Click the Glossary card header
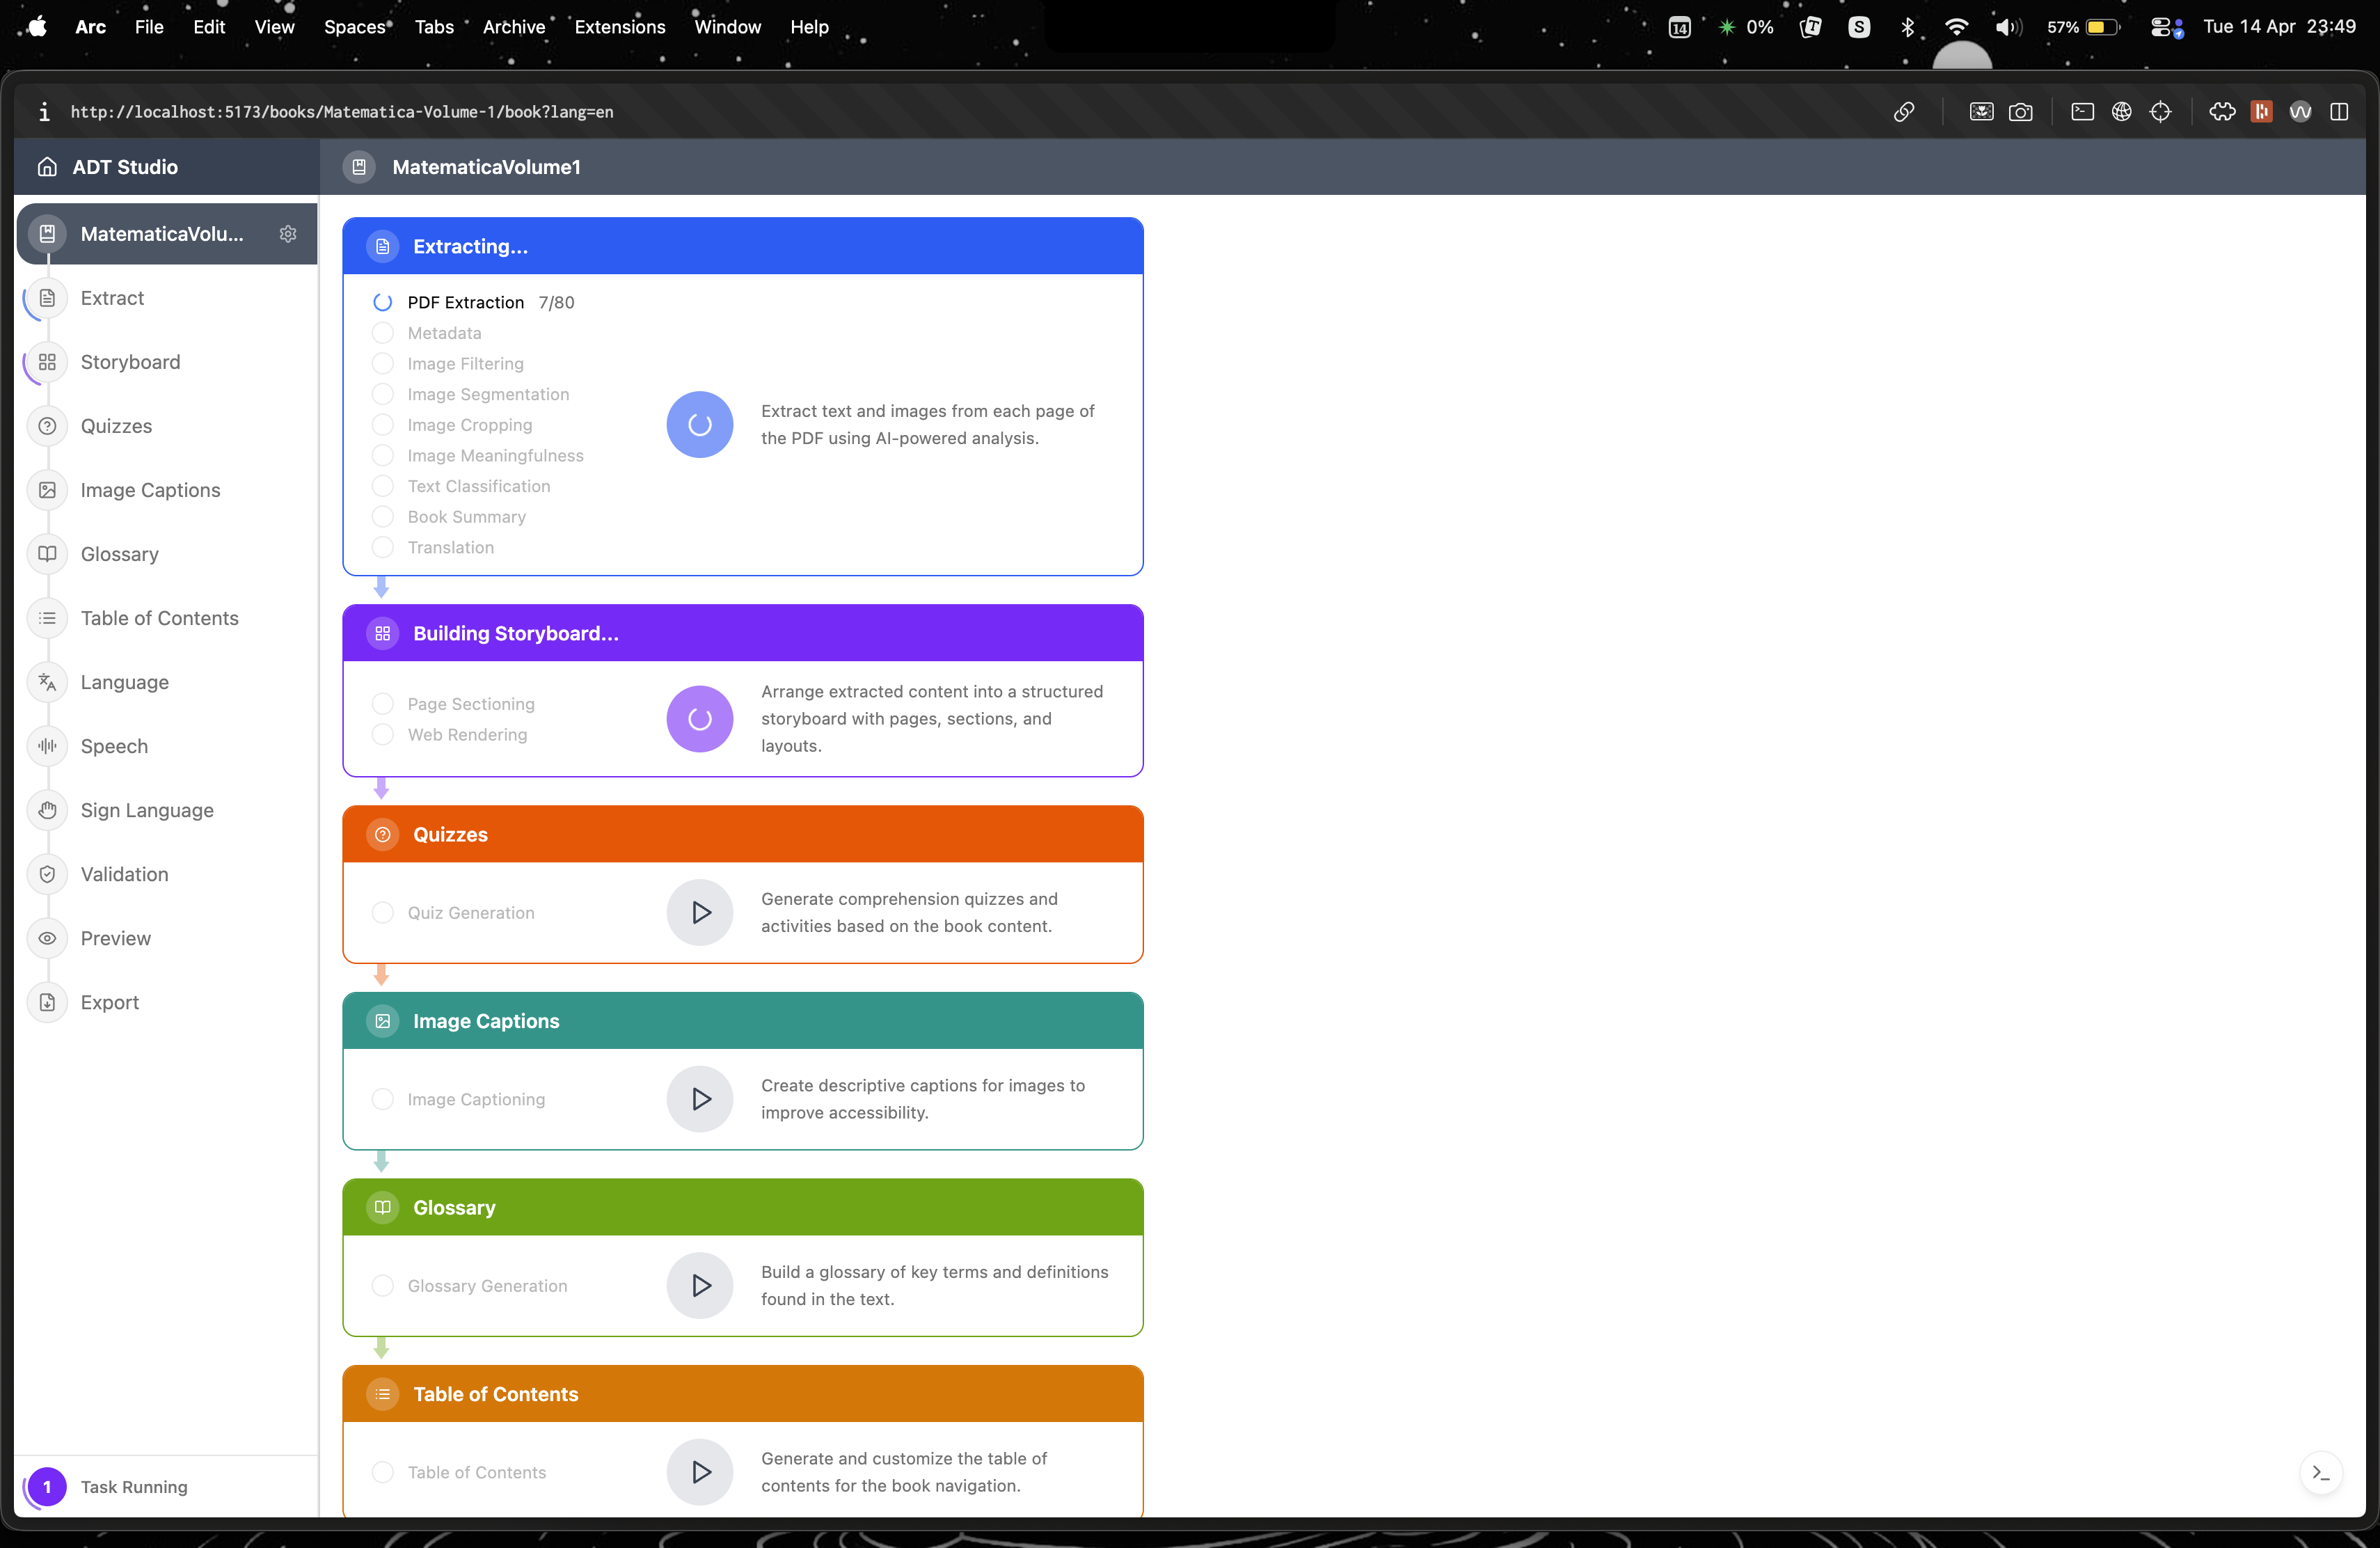The width and height of the screenshot is (2380, 1548). (743, 1207)
